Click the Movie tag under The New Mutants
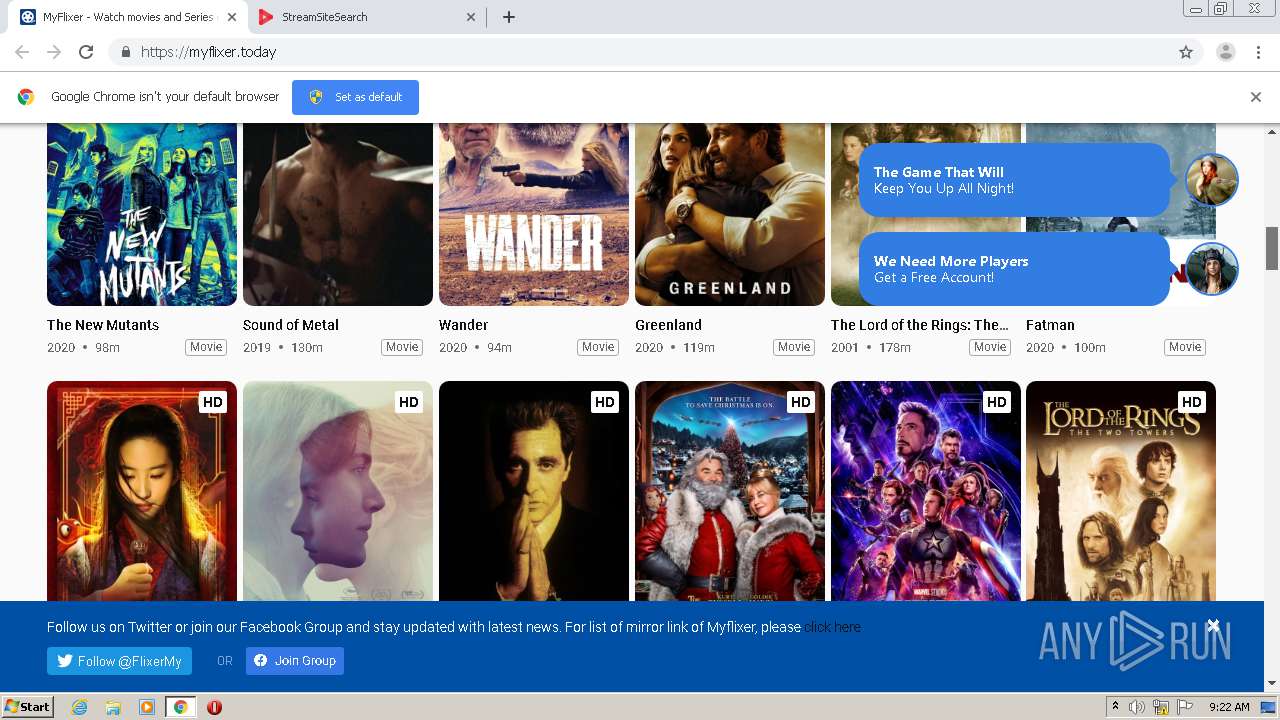 coord(206,347)
